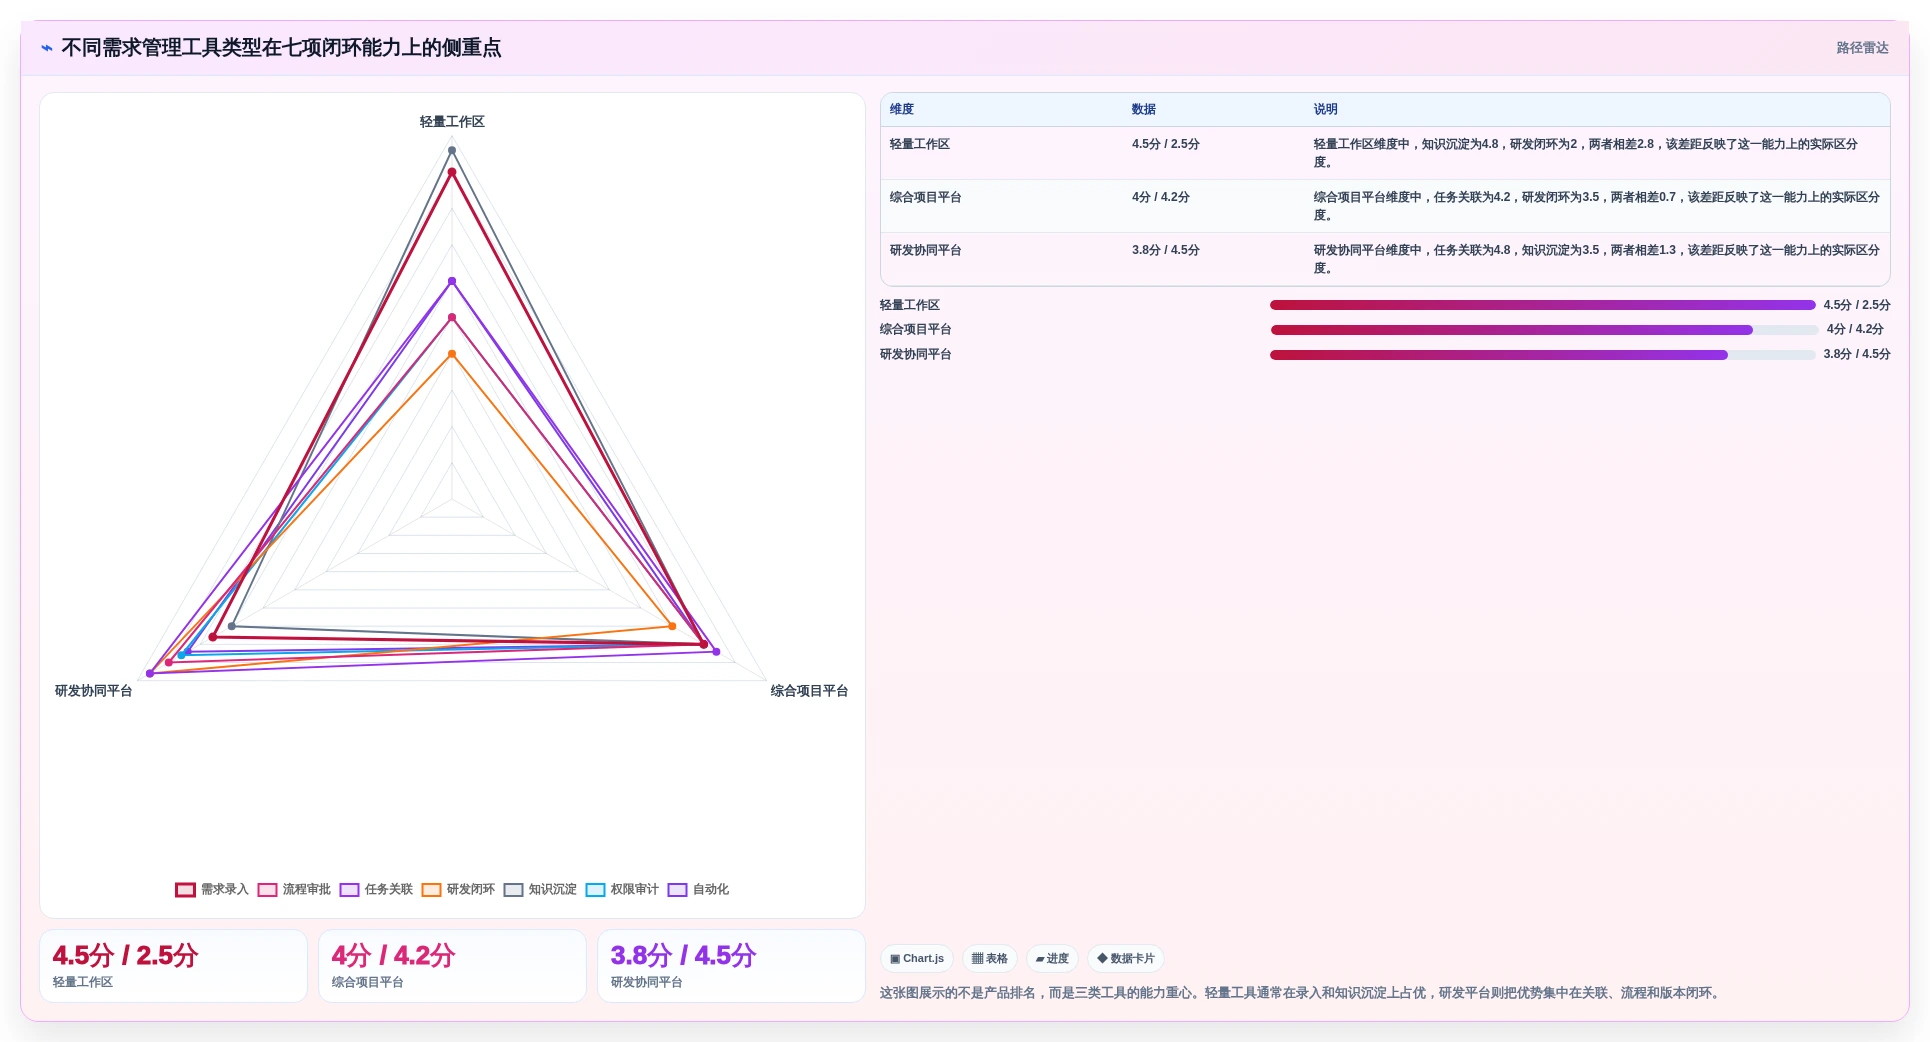Click the 综合项目平台 stat card
Image resolution: width=1930 pixels, height=1042 pixels.
452,966
